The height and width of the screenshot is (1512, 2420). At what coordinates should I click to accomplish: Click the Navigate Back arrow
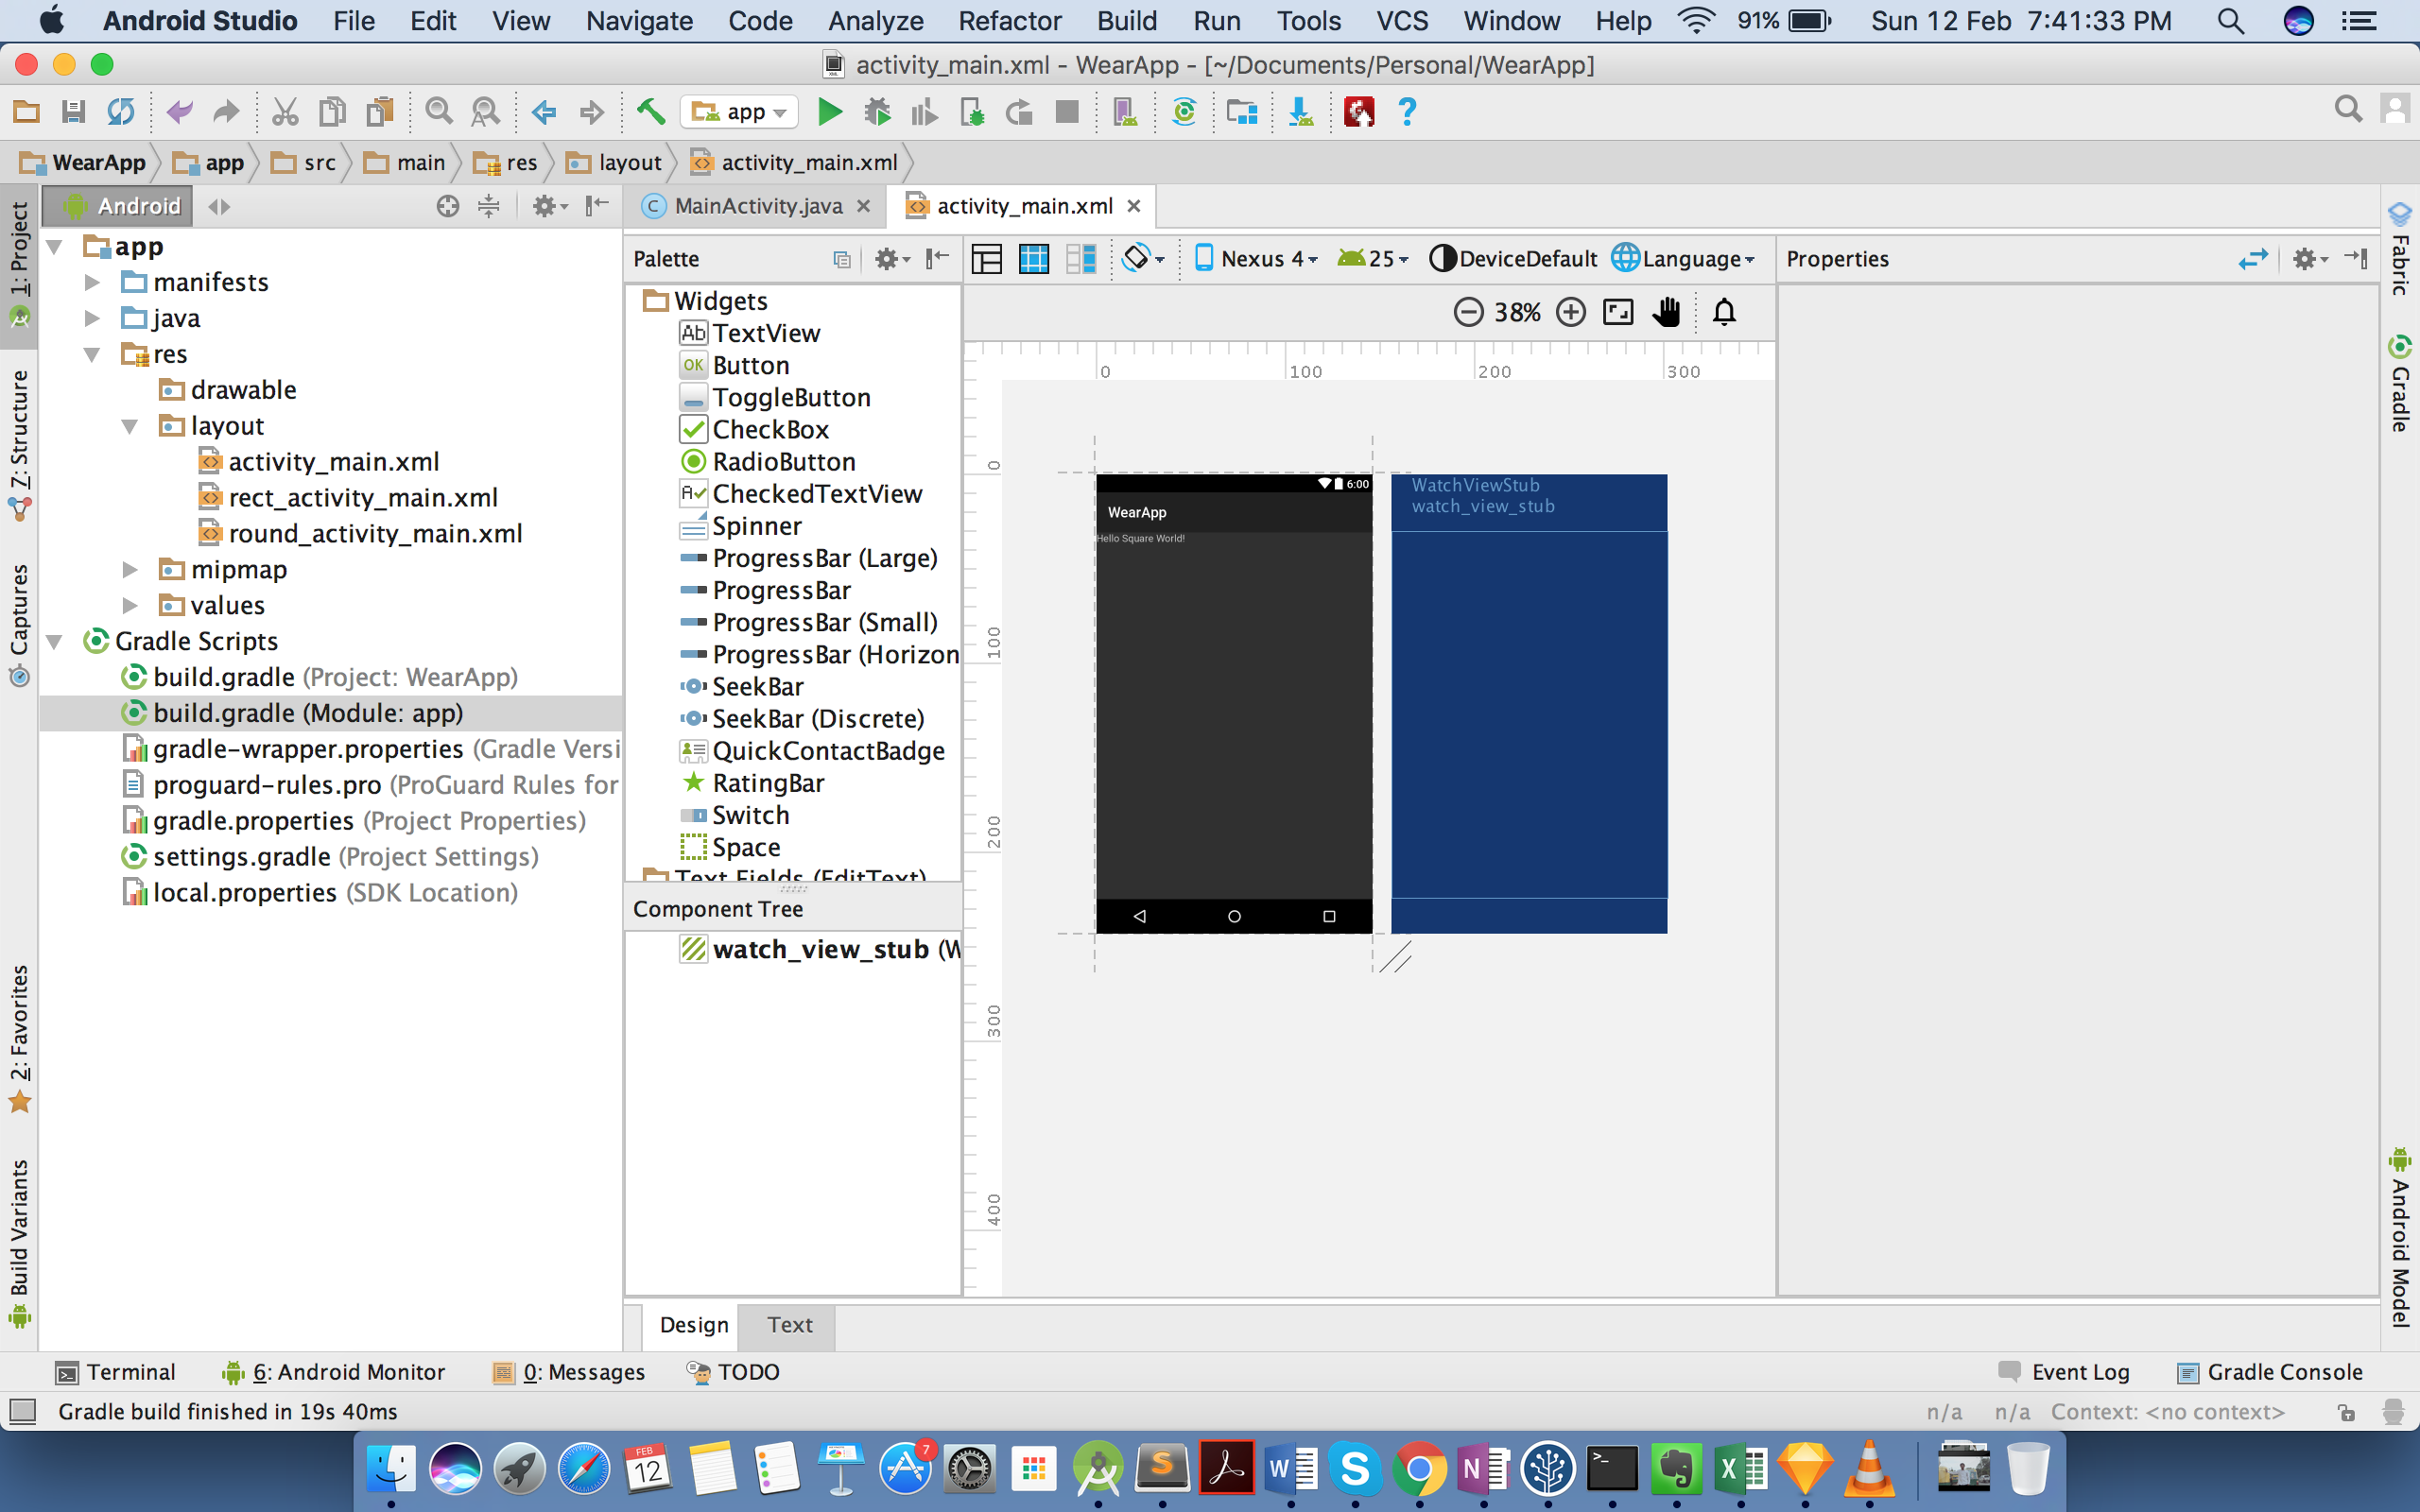click(544, 112)
